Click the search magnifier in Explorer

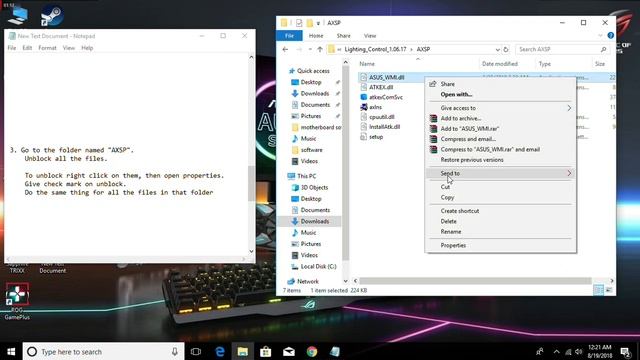(x=603, y=49)
